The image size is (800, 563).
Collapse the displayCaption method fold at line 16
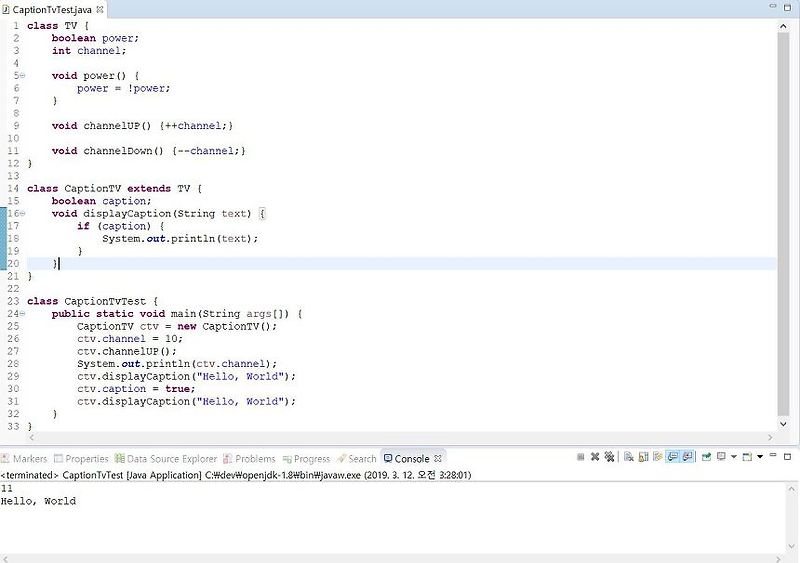coord(22,213)
